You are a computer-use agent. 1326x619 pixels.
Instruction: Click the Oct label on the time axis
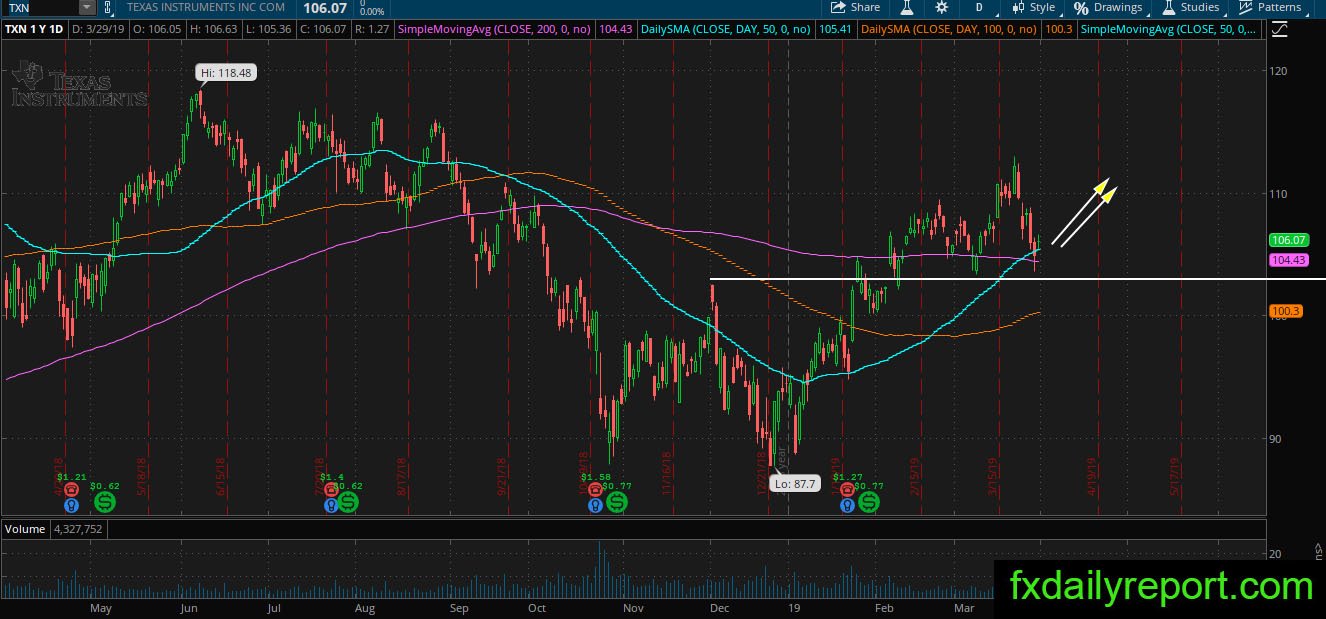(x=537, y=607)
